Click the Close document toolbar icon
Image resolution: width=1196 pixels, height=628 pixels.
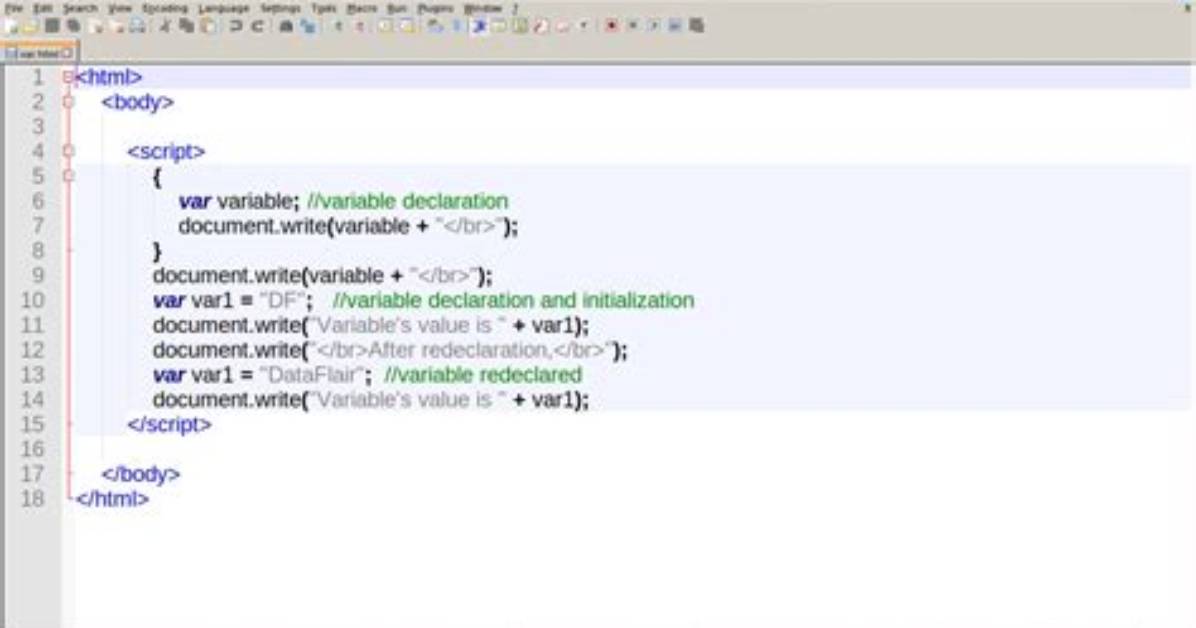tap(96, 26)
